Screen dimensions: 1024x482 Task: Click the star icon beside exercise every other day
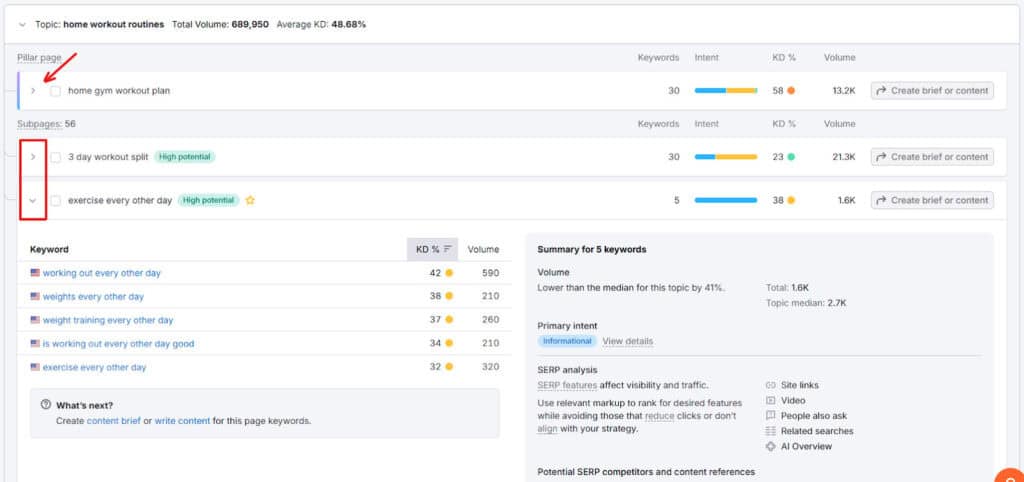pyautogui.click(x=250, y=201)
